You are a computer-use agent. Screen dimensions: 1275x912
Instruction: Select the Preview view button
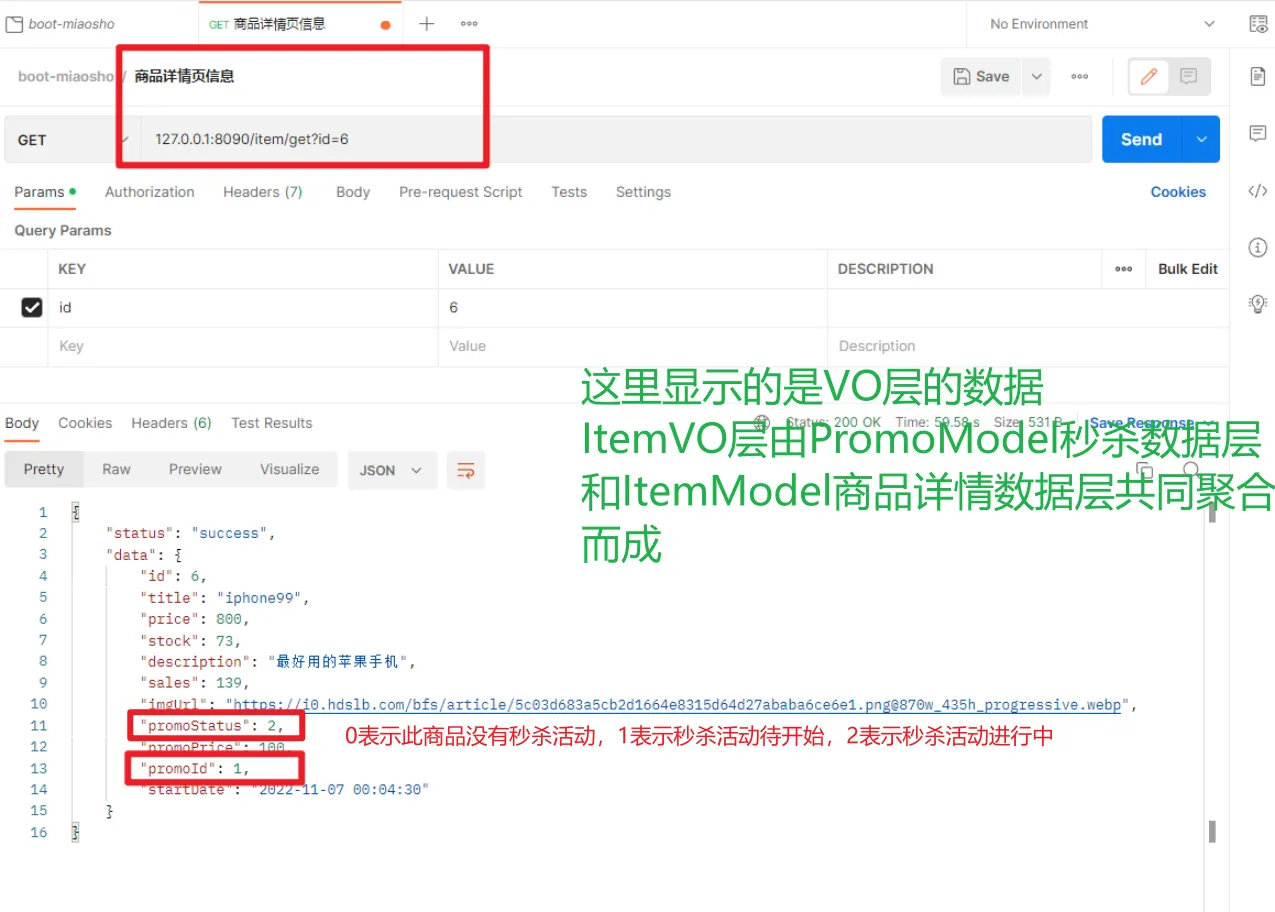(195, 470)
